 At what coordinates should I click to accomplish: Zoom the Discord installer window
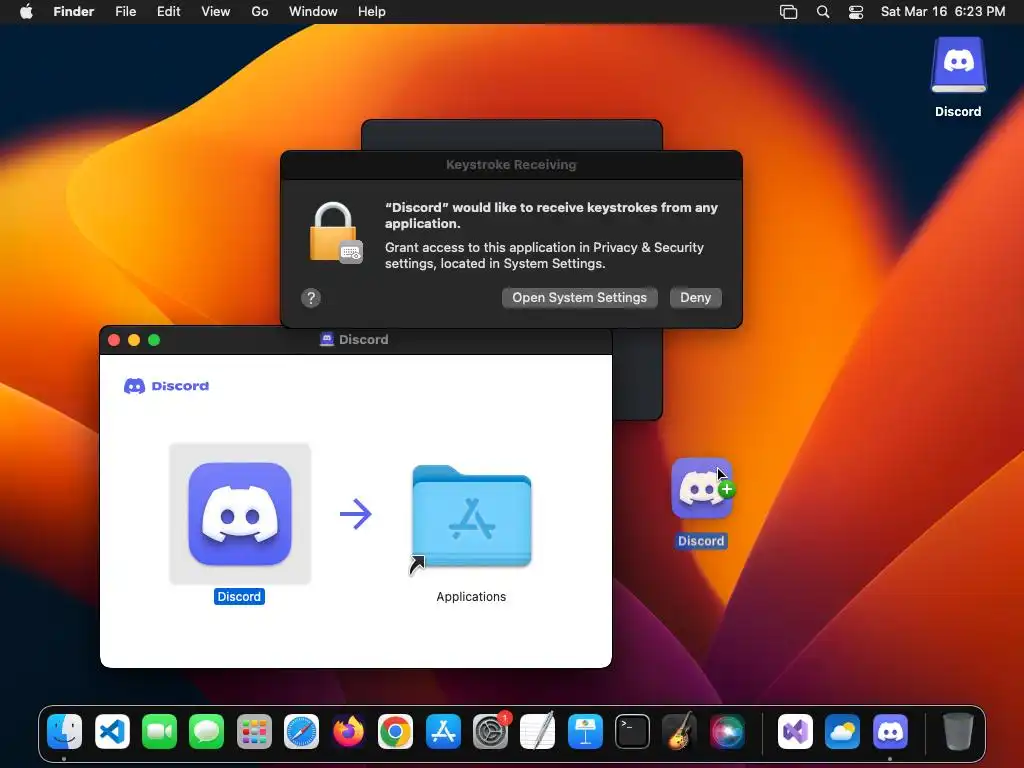pos(154,340)
